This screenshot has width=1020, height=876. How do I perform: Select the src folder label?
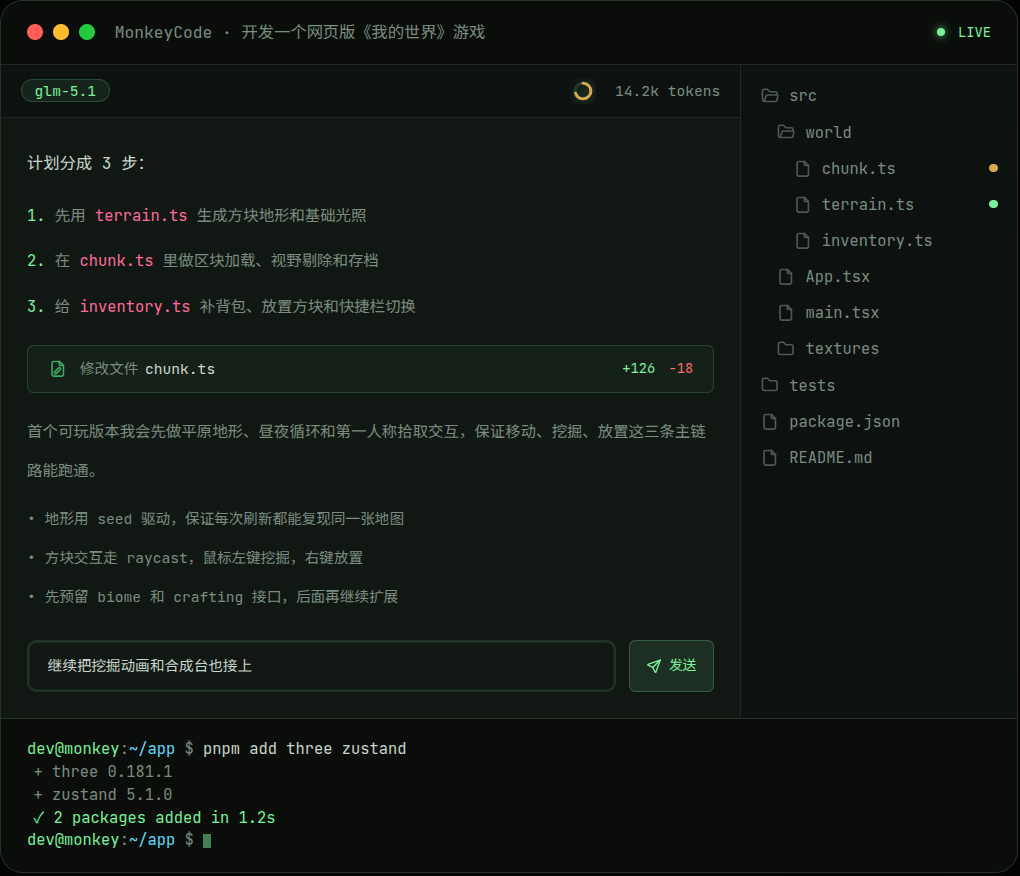803,96
